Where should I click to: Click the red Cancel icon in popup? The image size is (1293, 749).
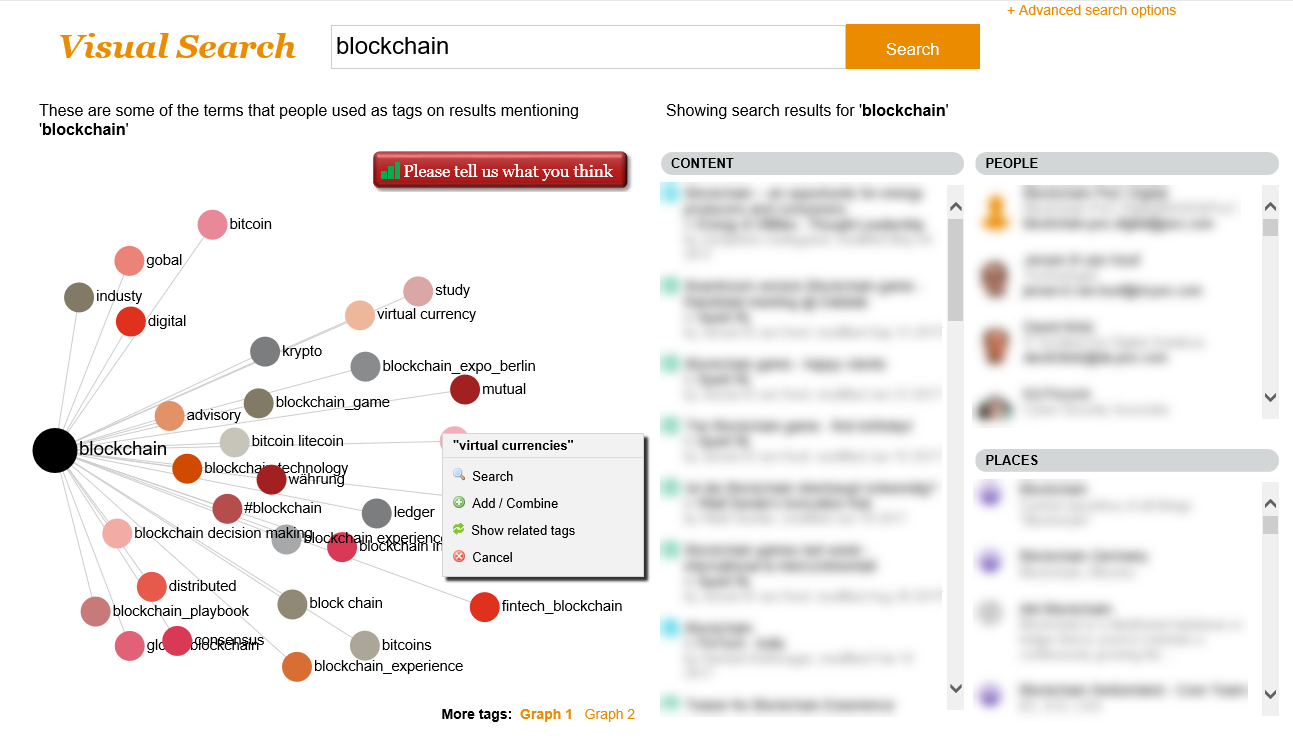click(459, 557)
